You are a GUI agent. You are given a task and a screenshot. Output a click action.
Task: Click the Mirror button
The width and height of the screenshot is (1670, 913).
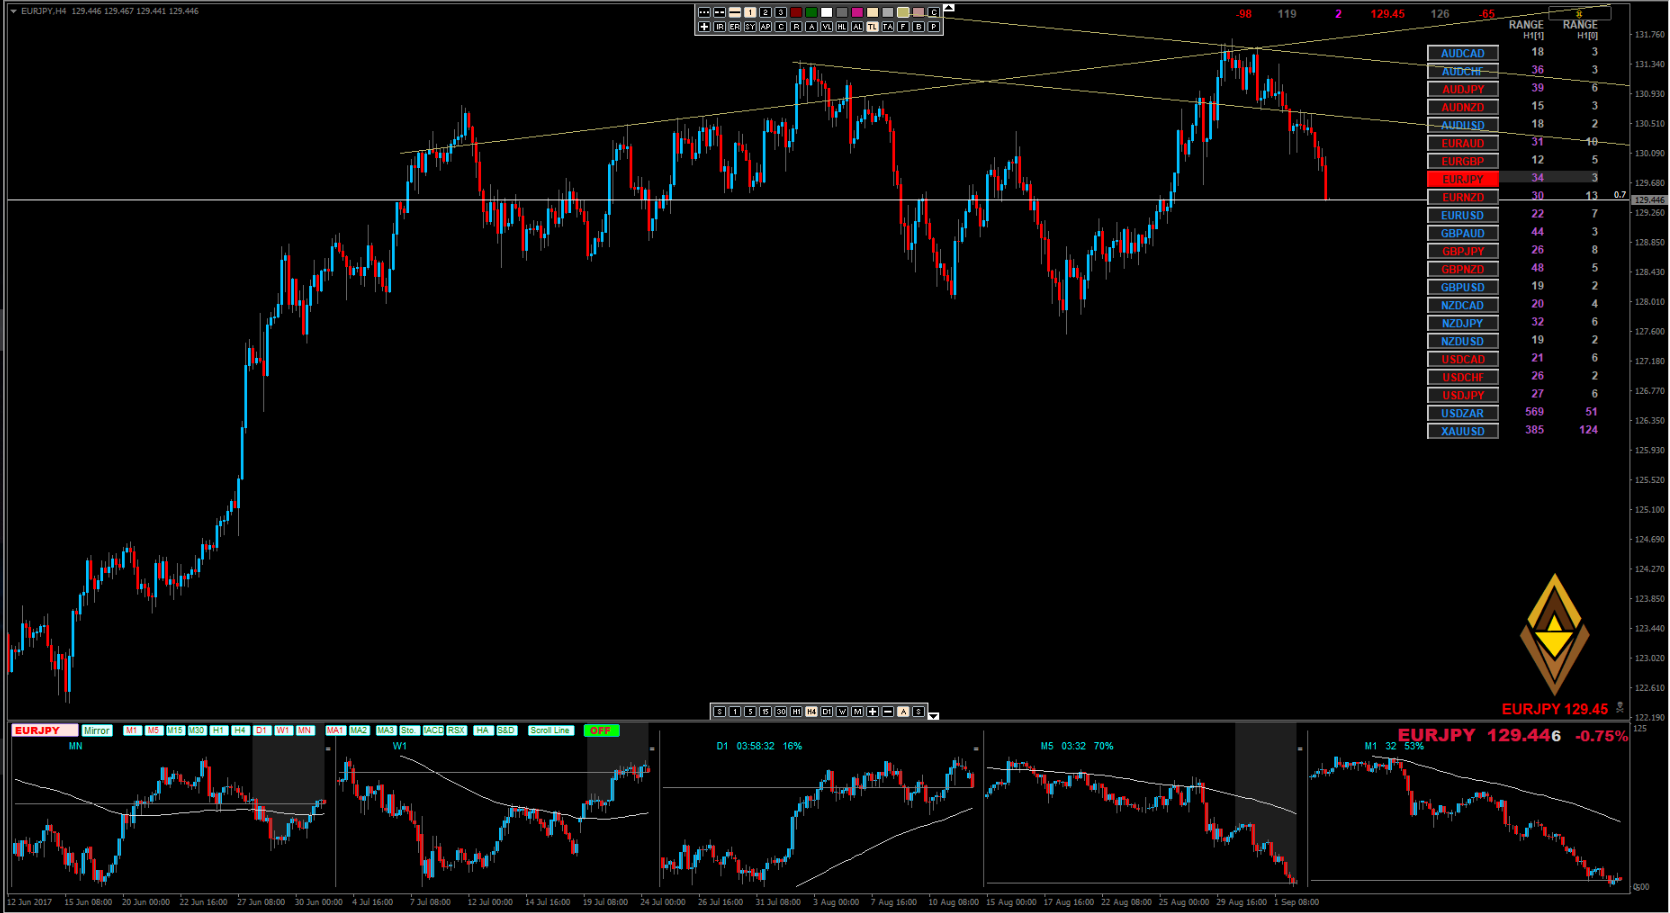point(97,731)
